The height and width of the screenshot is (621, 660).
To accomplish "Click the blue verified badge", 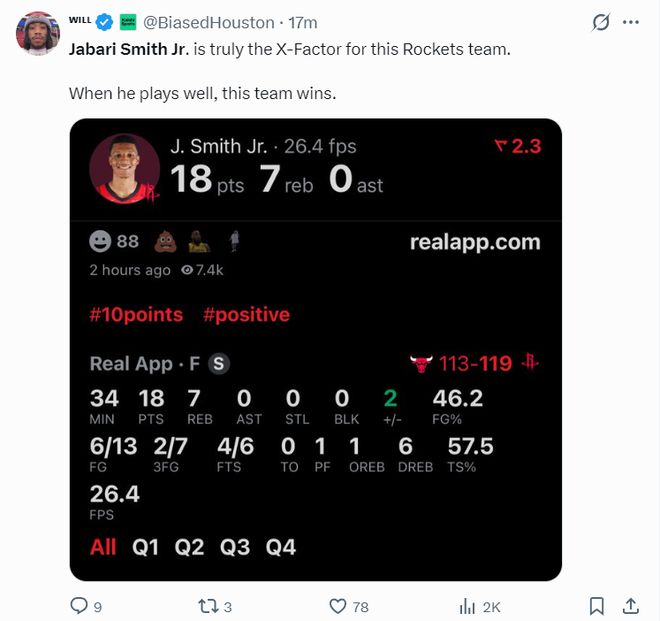I will click(x=106, y=21).
